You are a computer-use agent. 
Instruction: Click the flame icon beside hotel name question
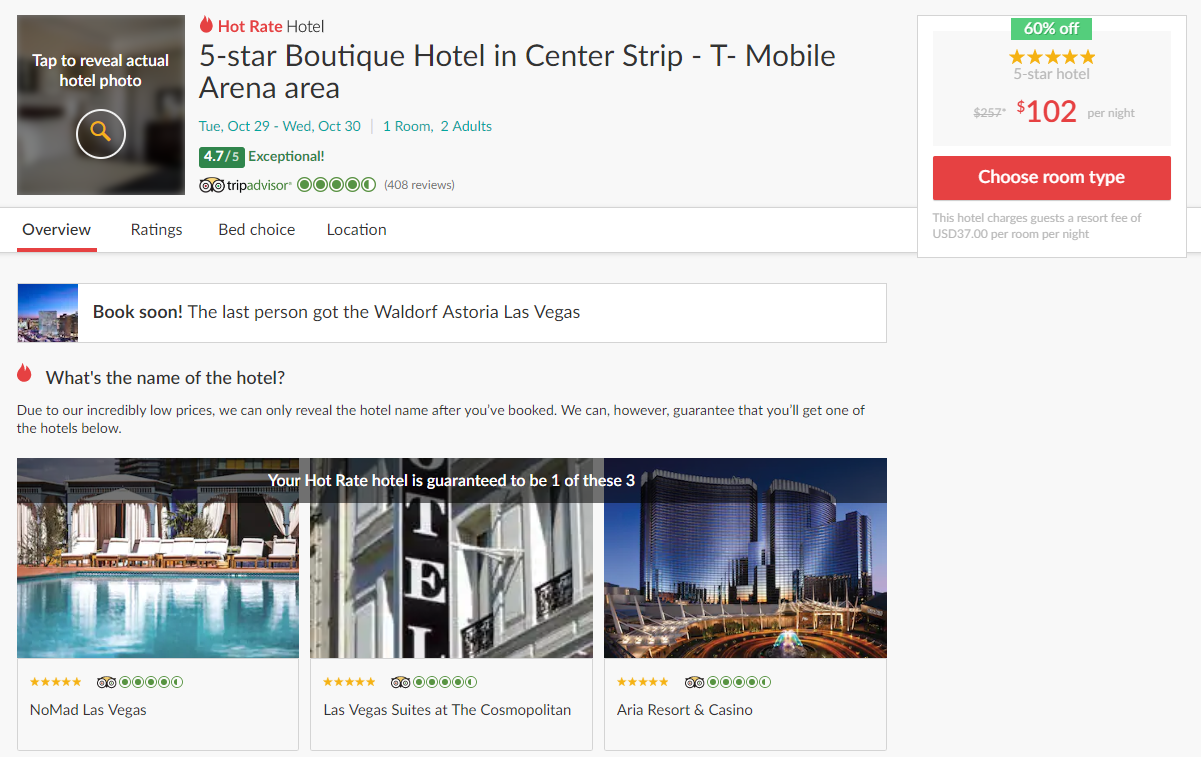pyautogui.click(x=25, y=374)
